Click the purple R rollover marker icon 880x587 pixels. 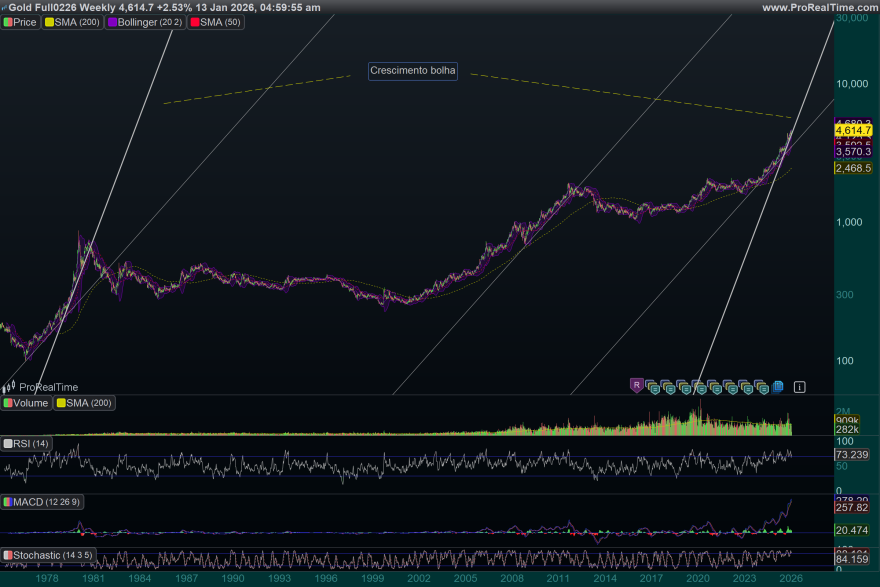coord(635,384)
